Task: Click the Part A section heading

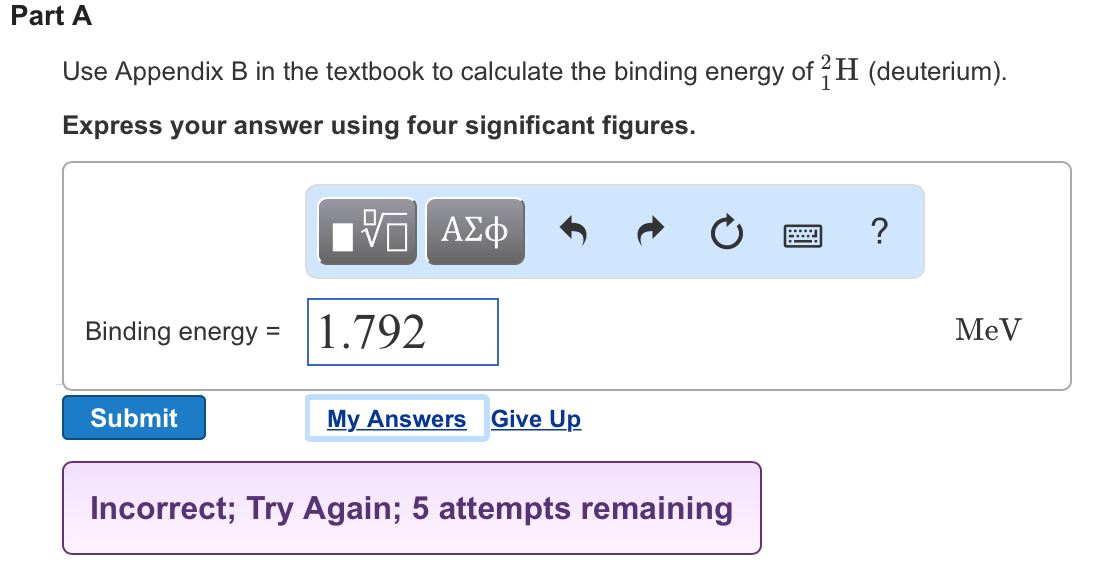Action: [54, 16]
